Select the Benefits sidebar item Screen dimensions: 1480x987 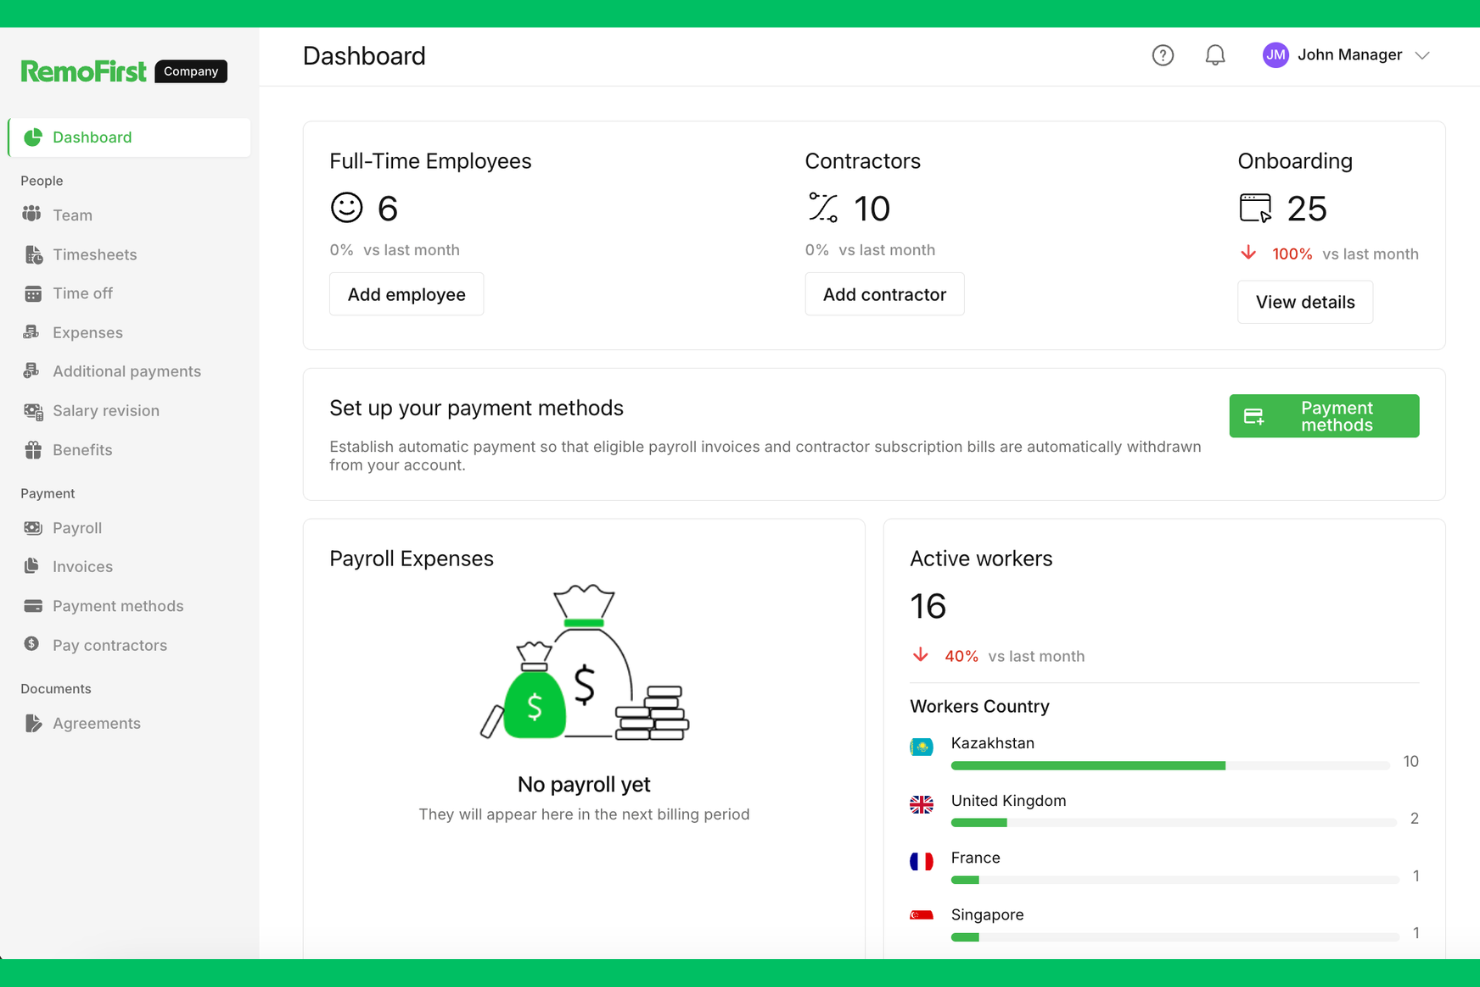(x=82, y=449)
